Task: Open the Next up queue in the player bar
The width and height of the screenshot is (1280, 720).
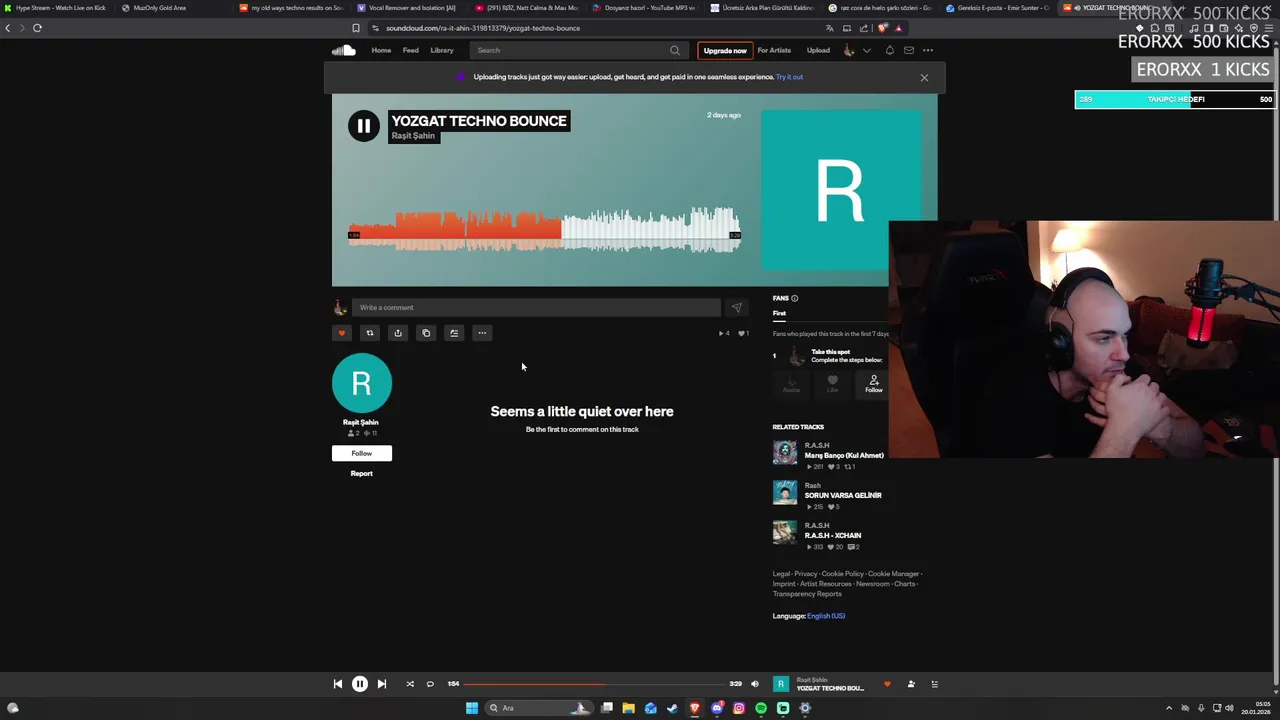Action: point(935,684)
